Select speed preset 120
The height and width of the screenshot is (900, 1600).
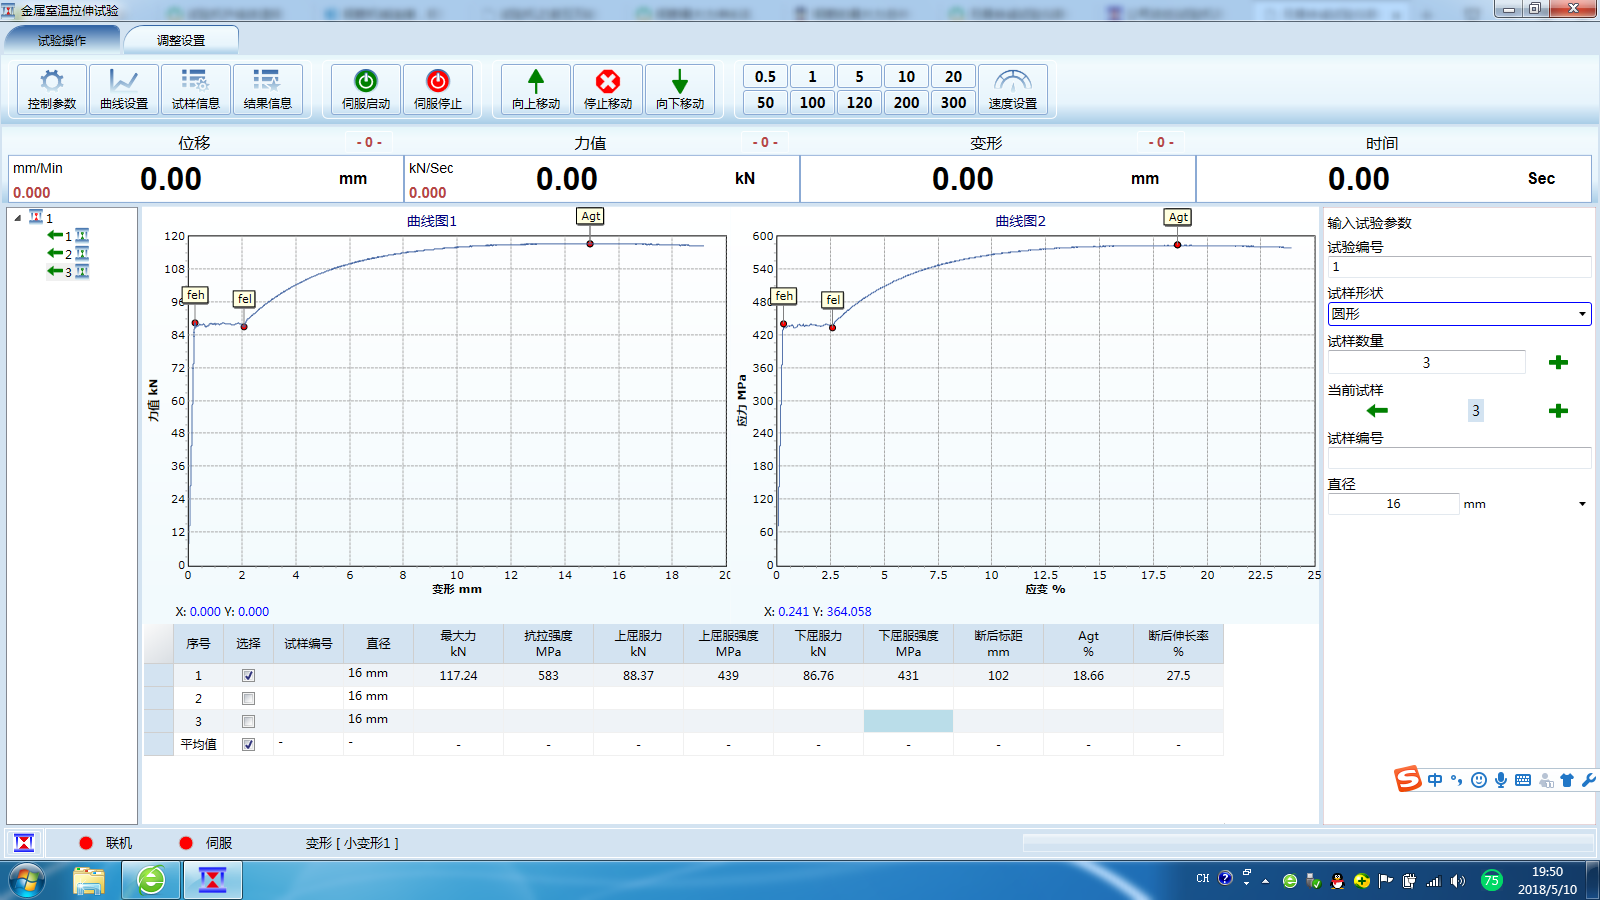click(859, 102)
